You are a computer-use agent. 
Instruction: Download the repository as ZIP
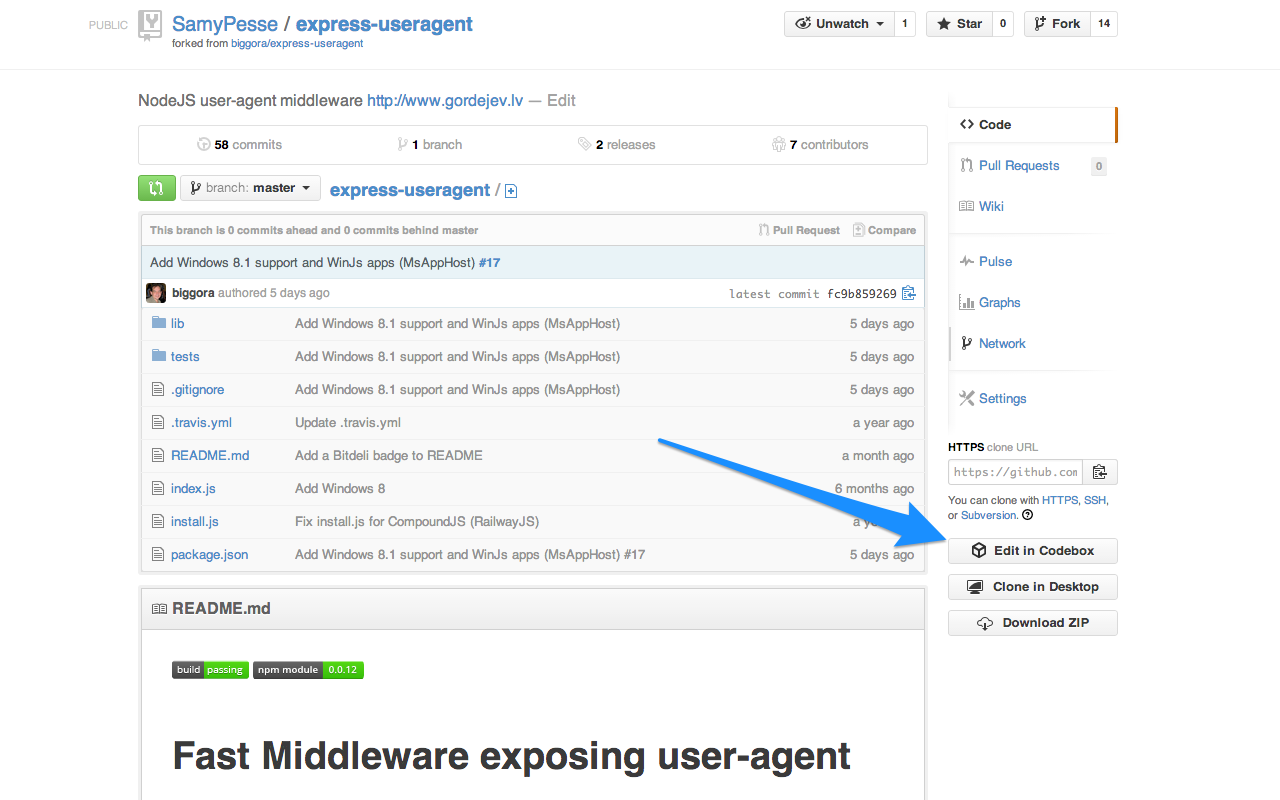point(1032,622)
